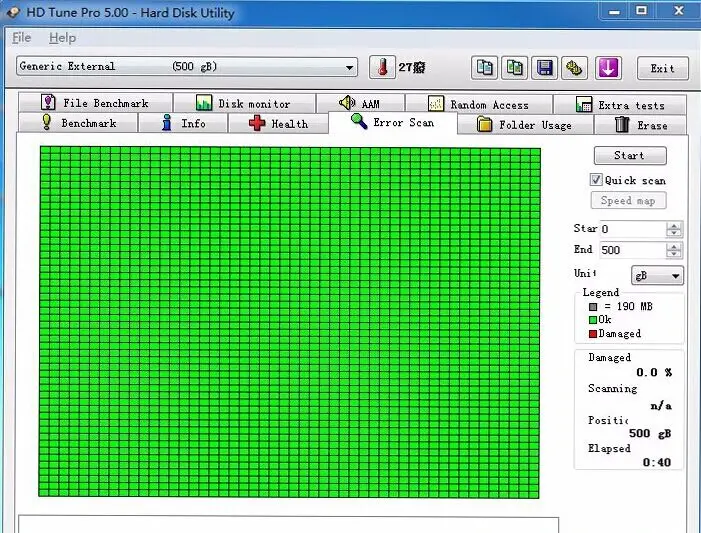The height and width of the screenshot is (533, 701).
Task: Copy text results to clipboard icon
Action: click(484, 68)
